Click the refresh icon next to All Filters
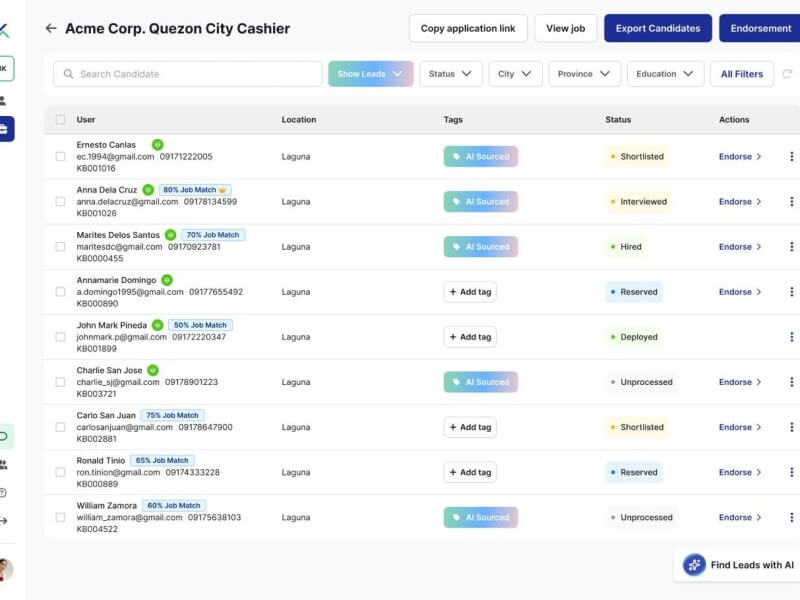This screenshot has width=800, height=600. (789, 73)
